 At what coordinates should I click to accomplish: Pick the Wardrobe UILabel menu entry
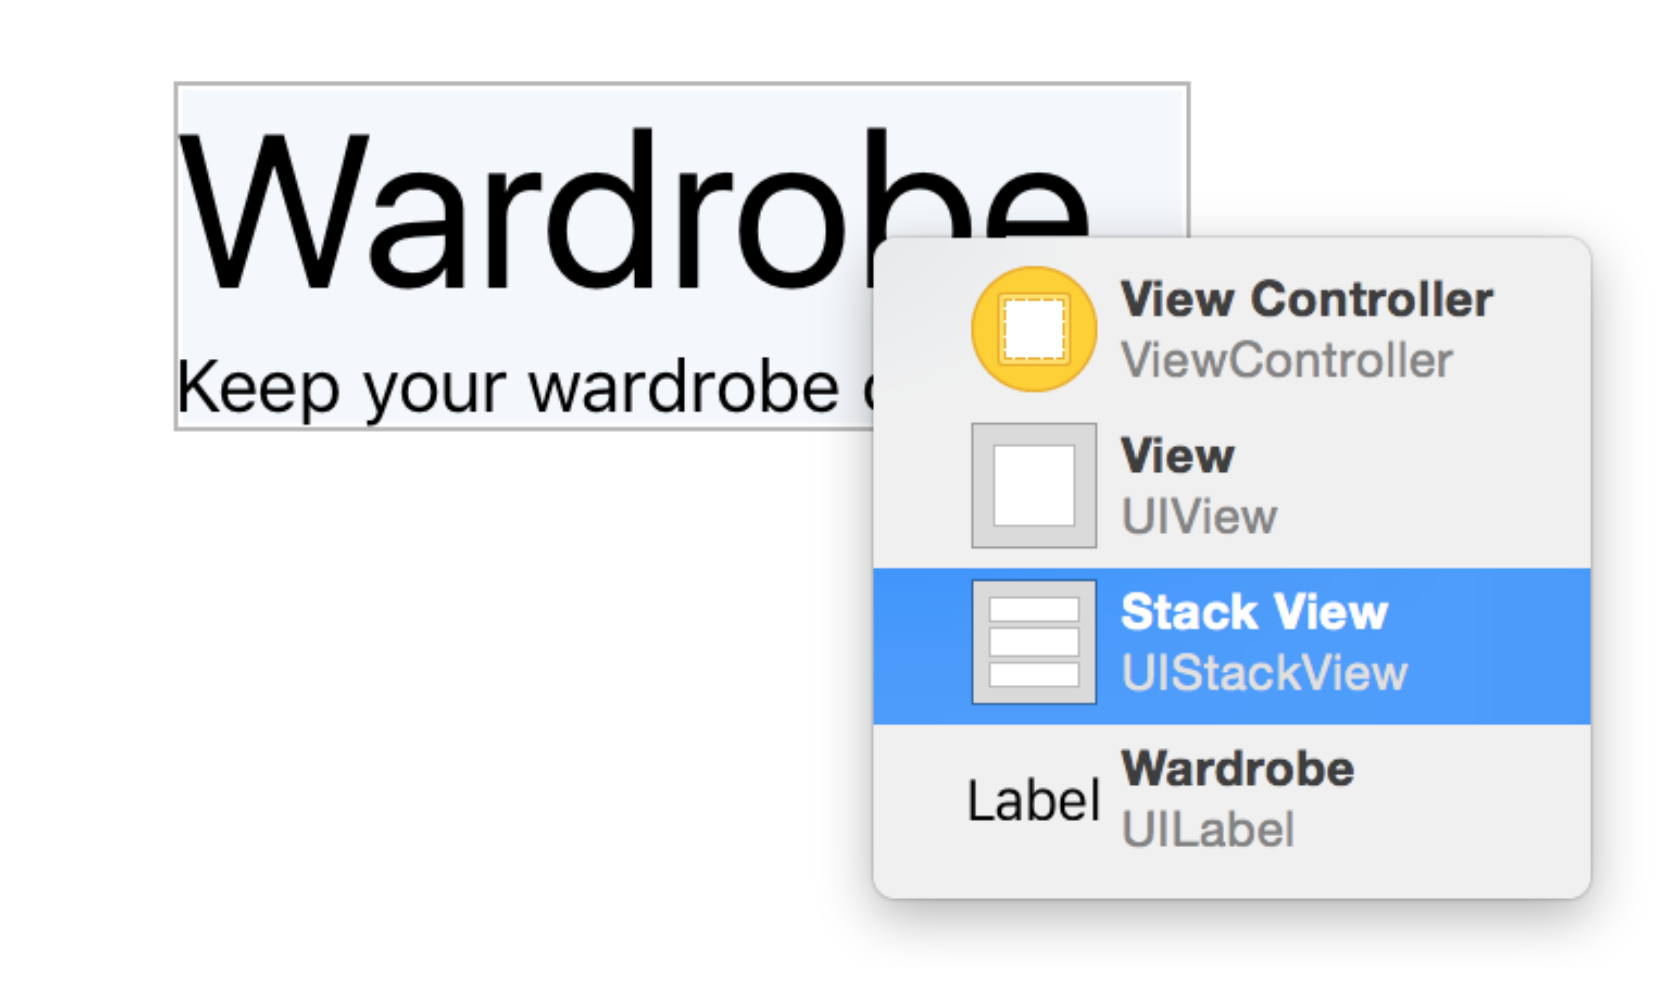pyautogui.click(x=1232, y=800)
